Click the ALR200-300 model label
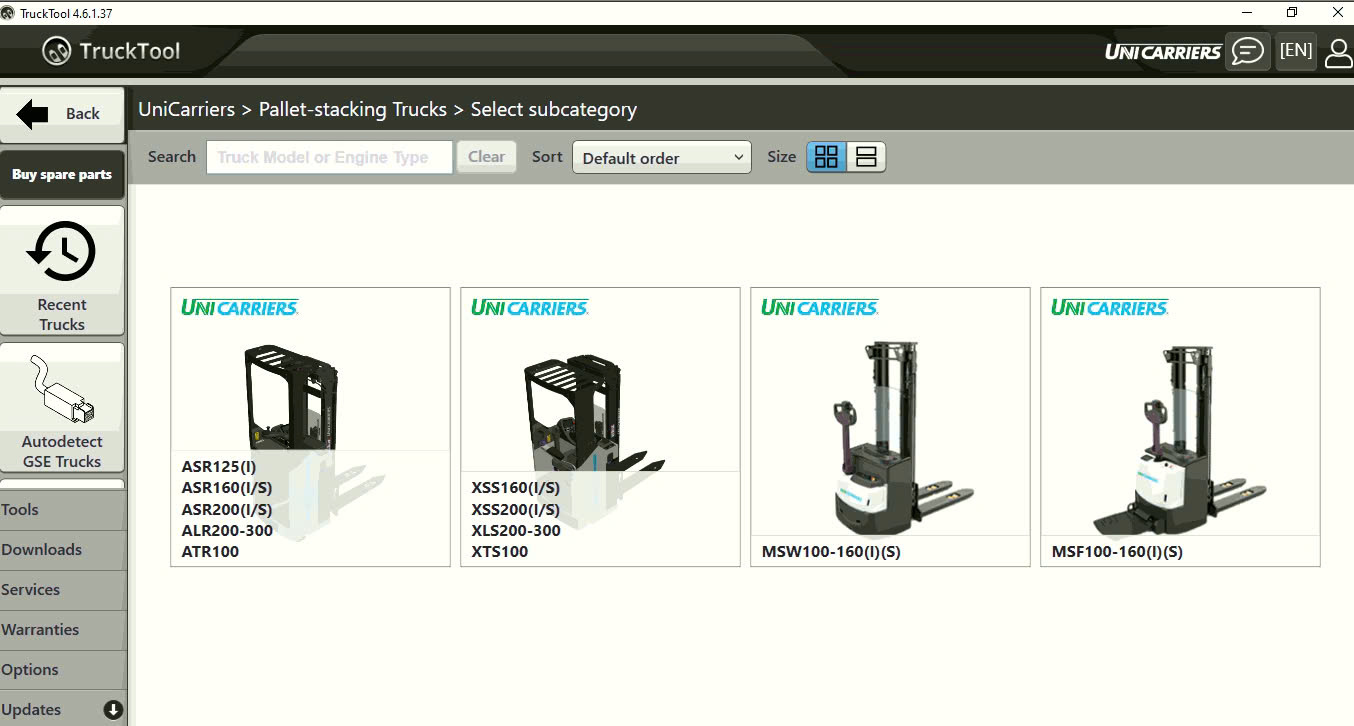 click(227, 531)
